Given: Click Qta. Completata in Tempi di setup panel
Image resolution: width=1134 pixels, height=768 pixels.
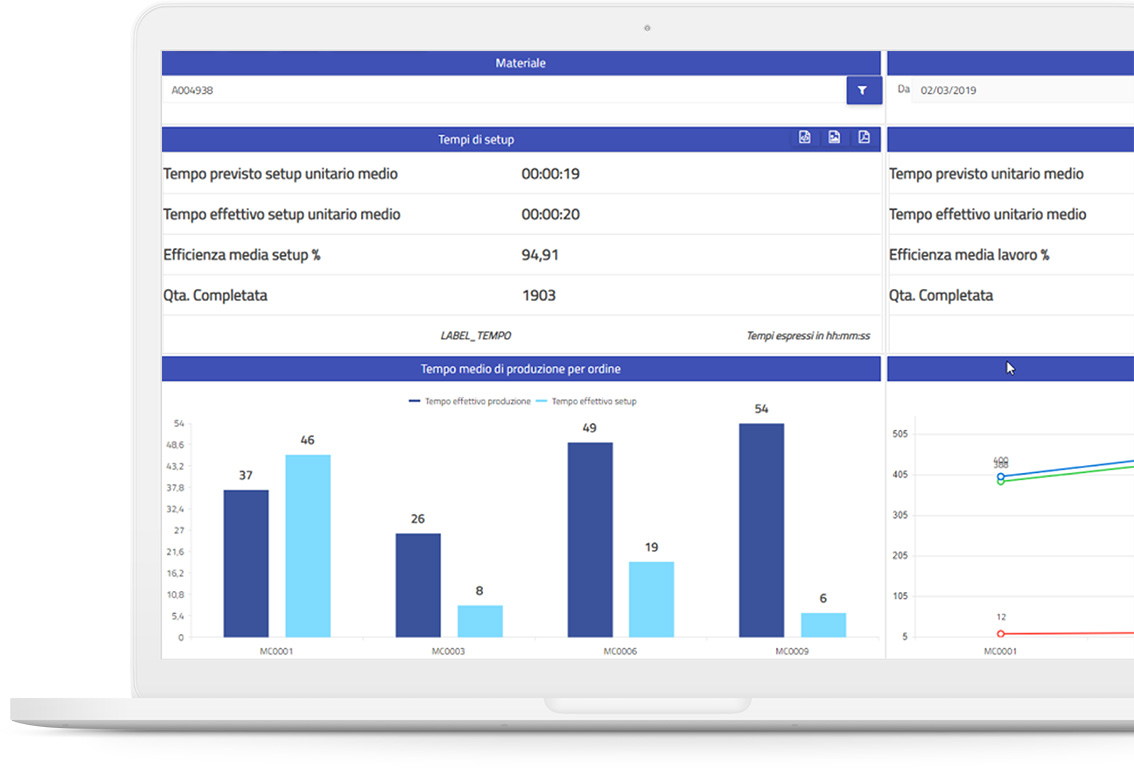Looking at the screenshot, I should point(216,295).
